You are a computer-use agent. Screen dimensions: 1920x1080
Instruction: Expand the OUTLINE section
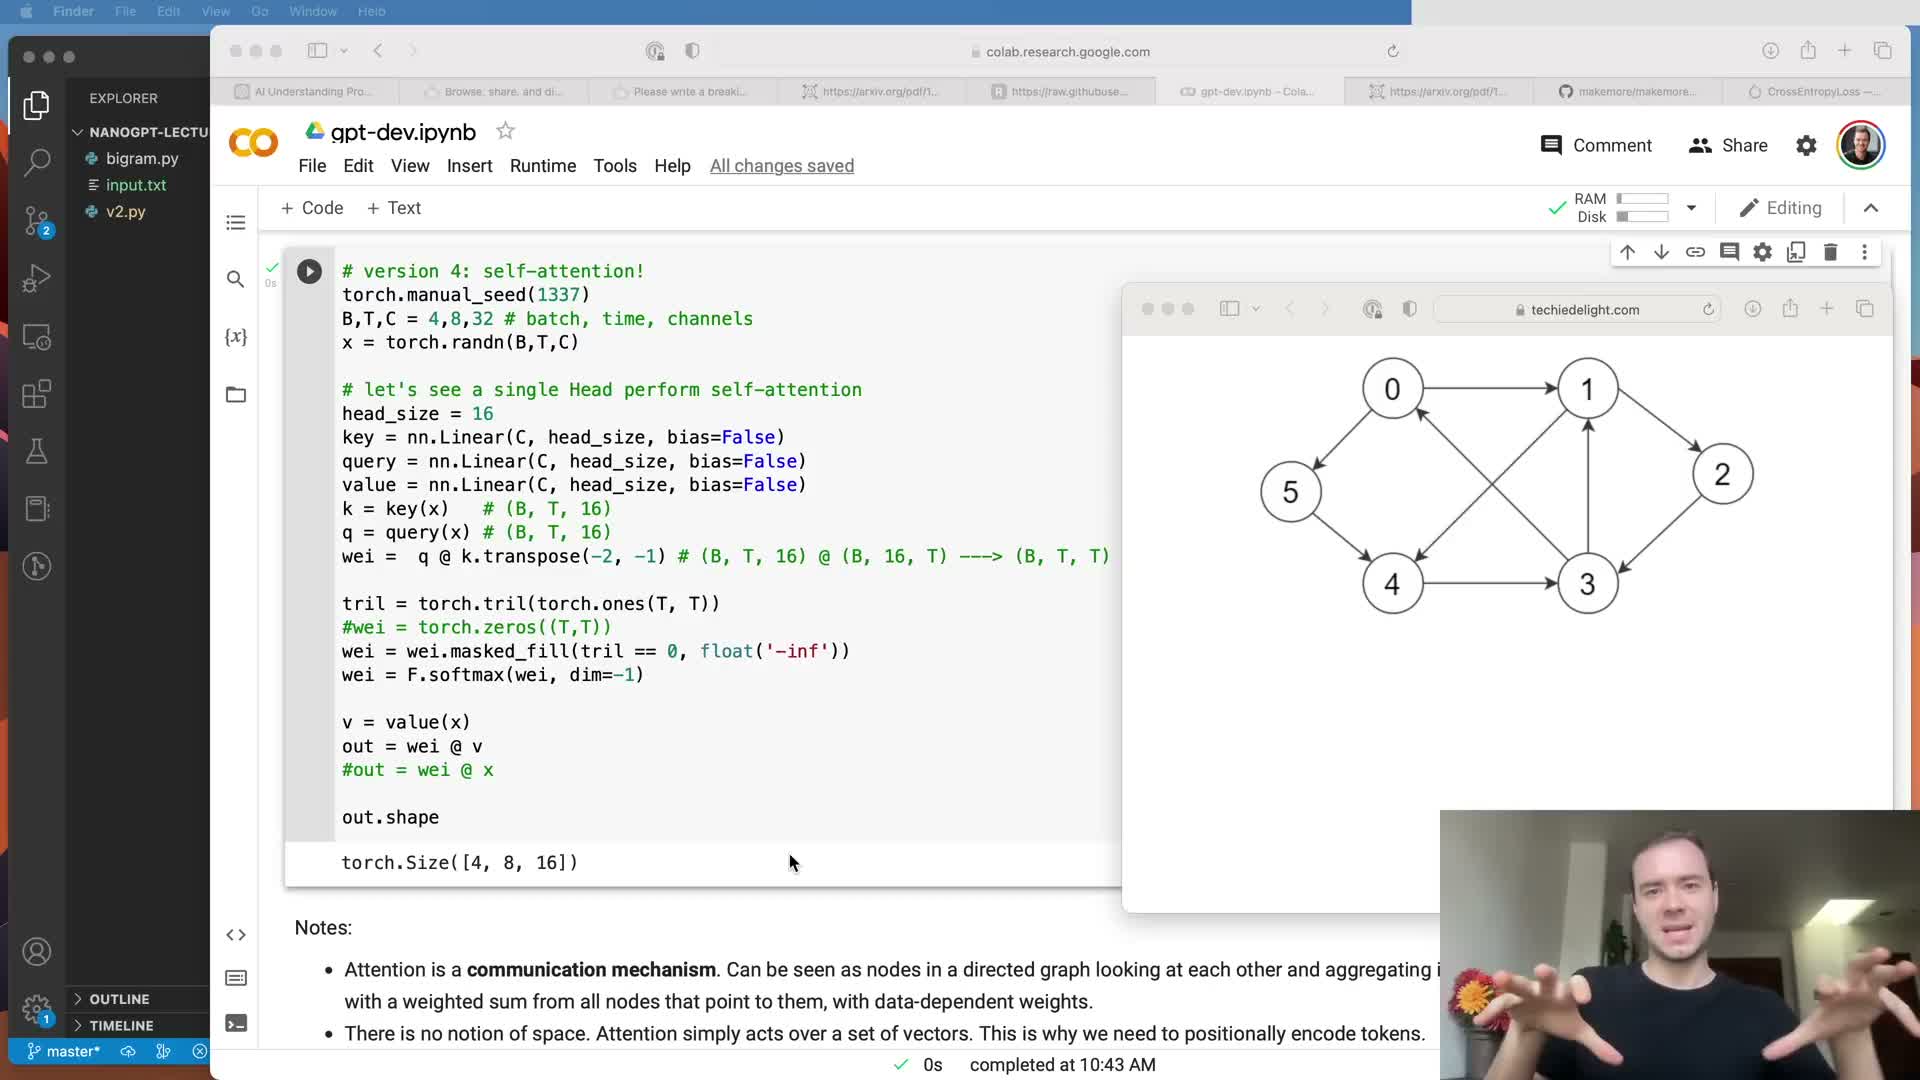(x=119, y=999)
